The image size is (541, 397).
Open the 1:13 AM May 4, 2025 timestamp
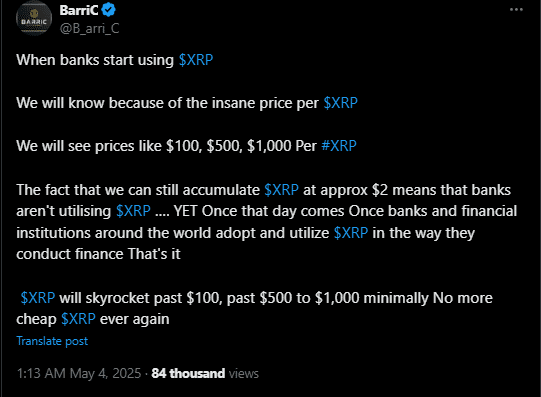[79, 374]
